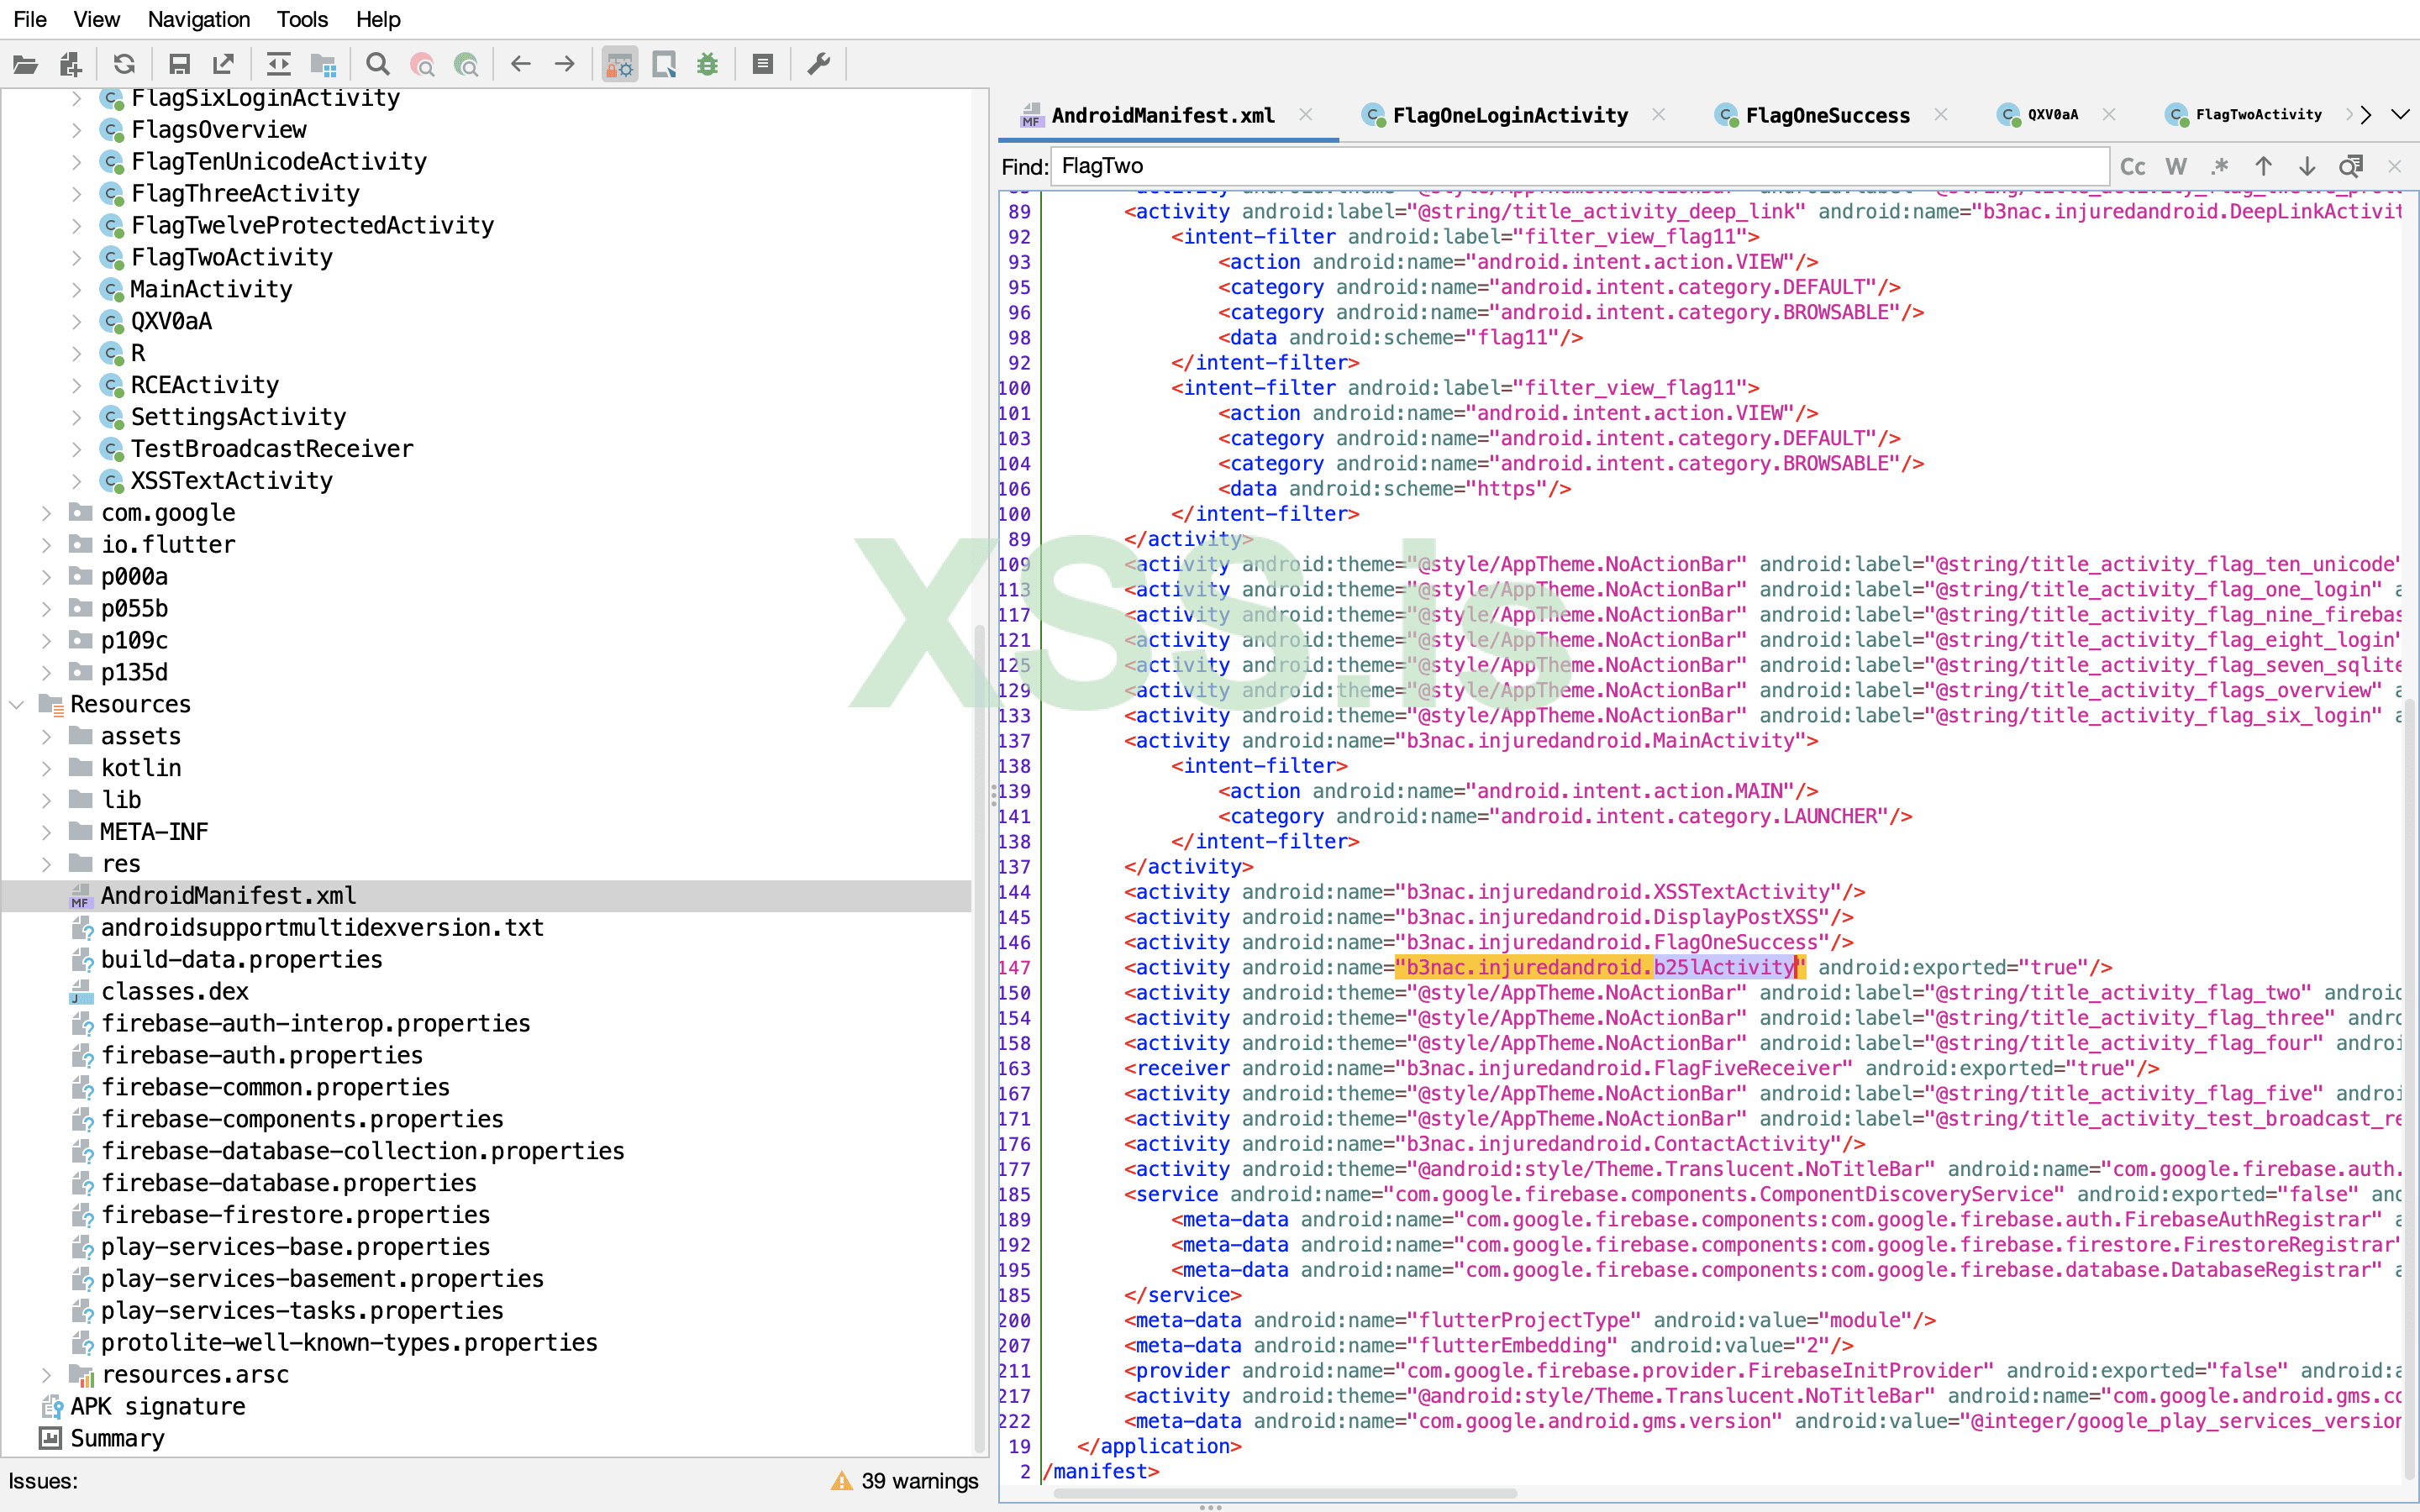Expand the com.google package node
The height and width of the screenshot is (1512, 2420).
(46, 513)
